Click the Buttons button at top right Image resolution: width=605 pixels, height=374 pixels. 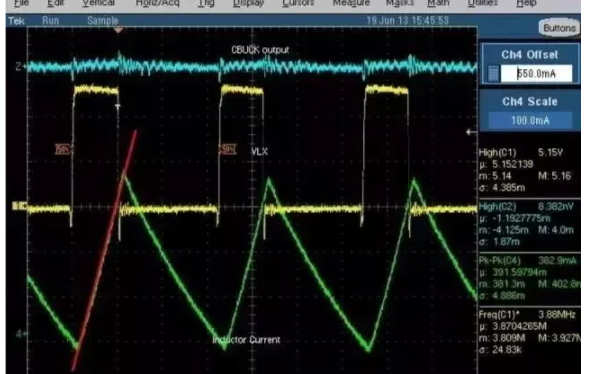coord(559,28)
